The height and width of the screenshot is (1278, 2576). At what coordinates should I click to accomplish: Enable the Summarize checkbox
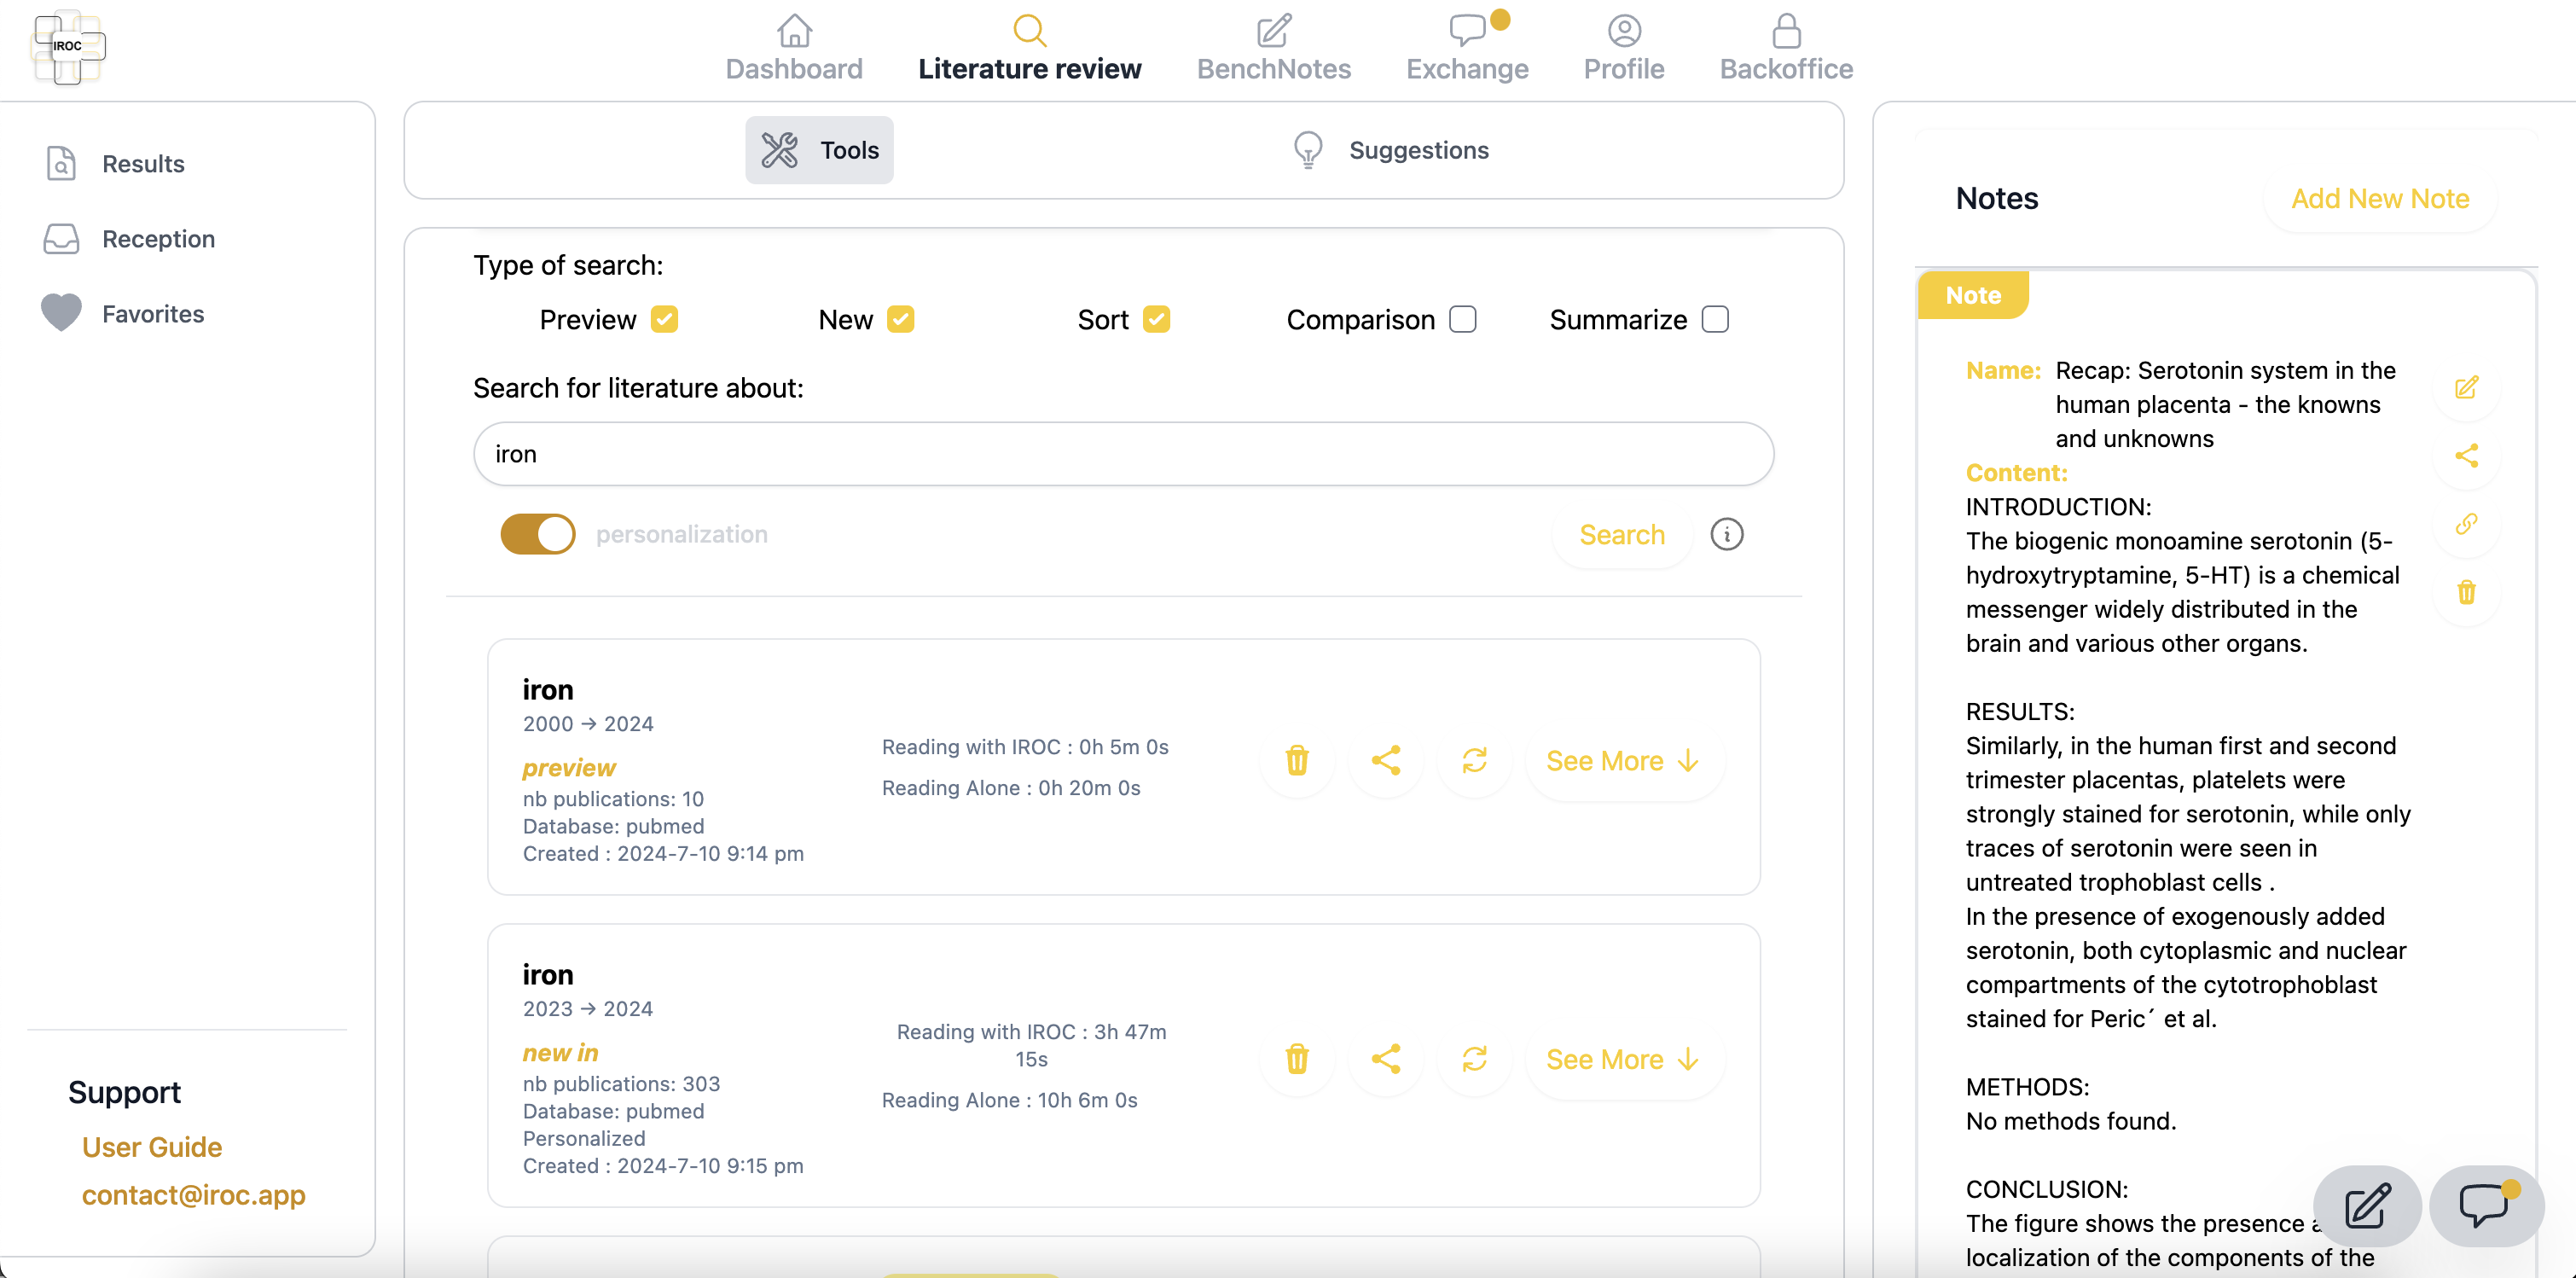(x=1714, y=319)
